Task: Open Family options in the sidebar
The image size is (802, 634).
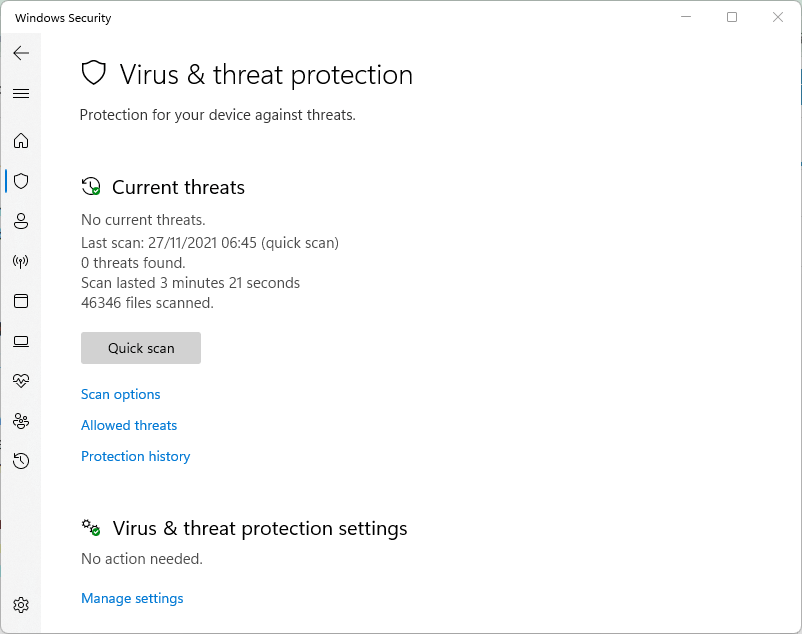Action: click(21, 421)
